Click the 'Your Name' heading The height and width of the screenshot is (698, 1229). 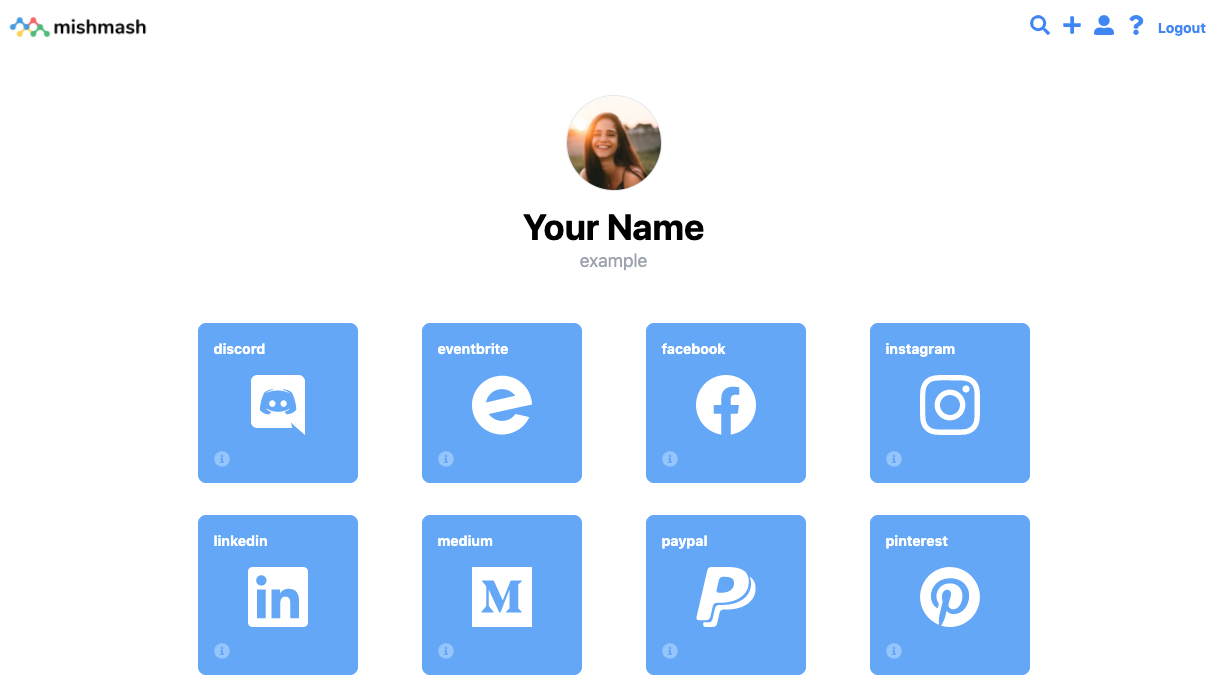coord(614,227)
